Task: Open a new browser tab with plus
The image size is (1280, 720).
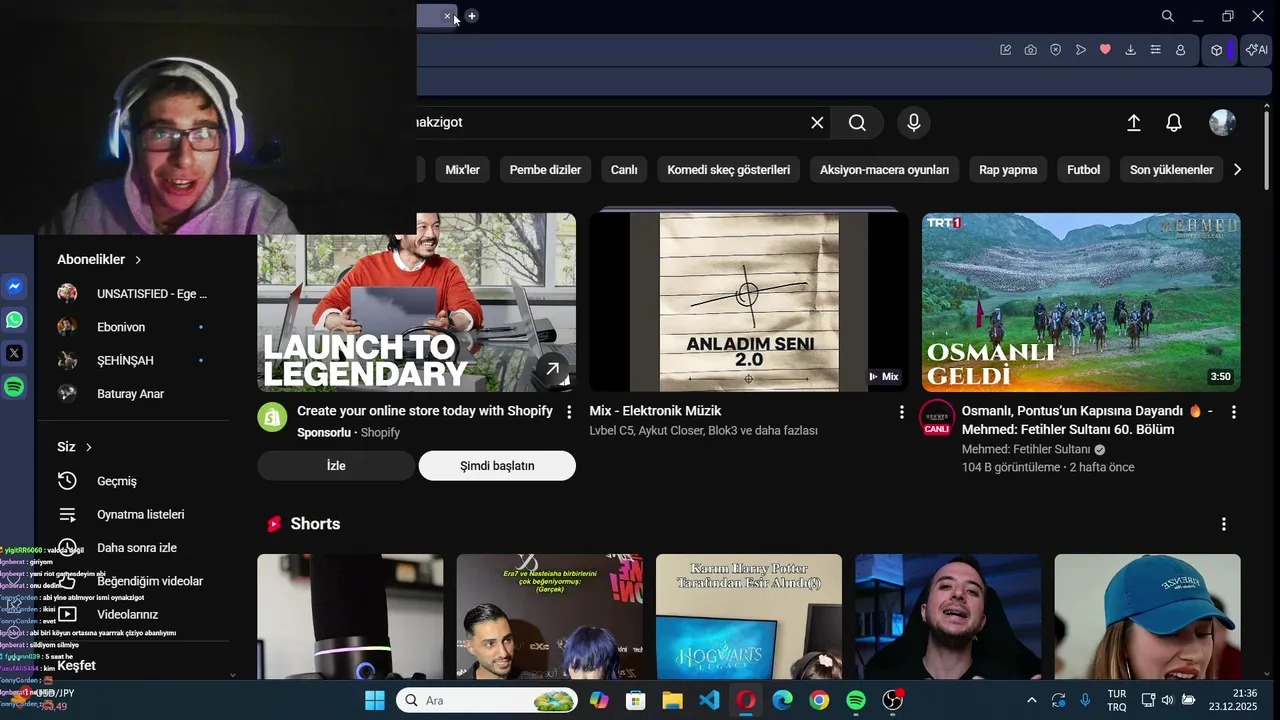Action: click(x=472, y=16)
